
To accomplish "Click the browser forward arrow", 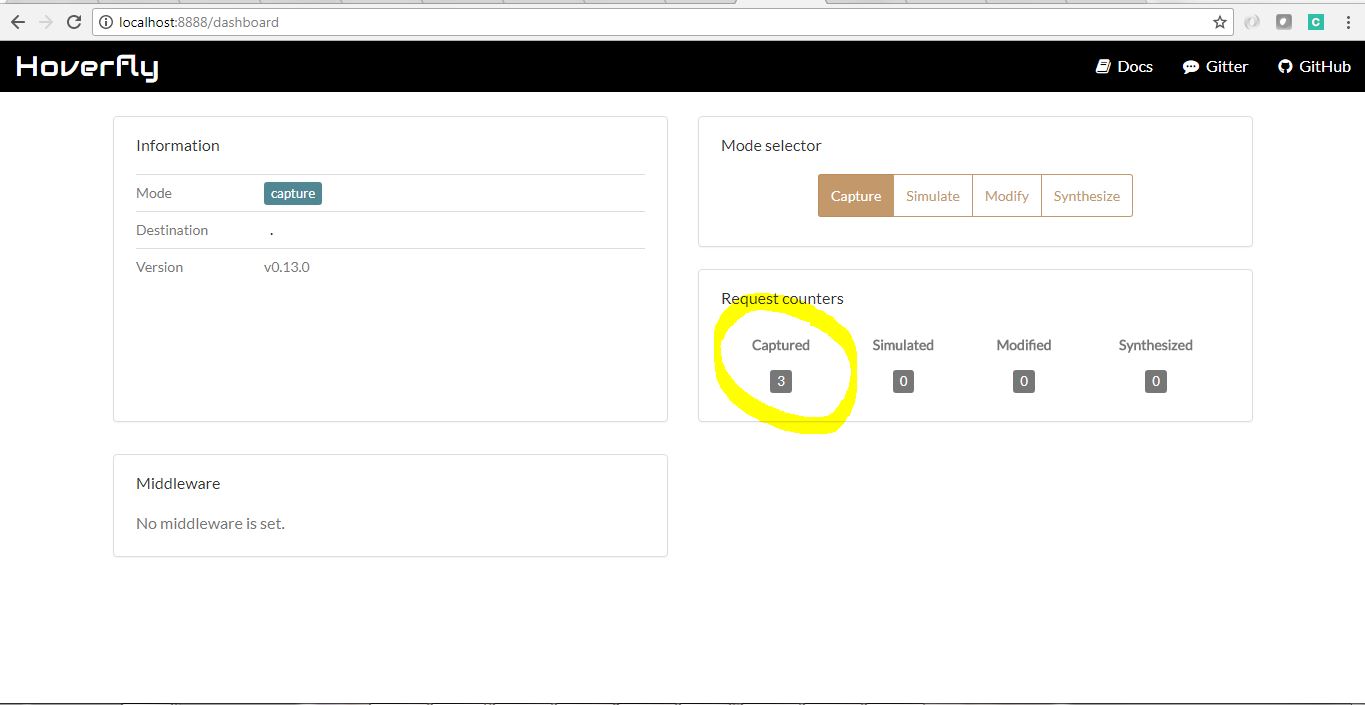I will [x=45, y=22].
